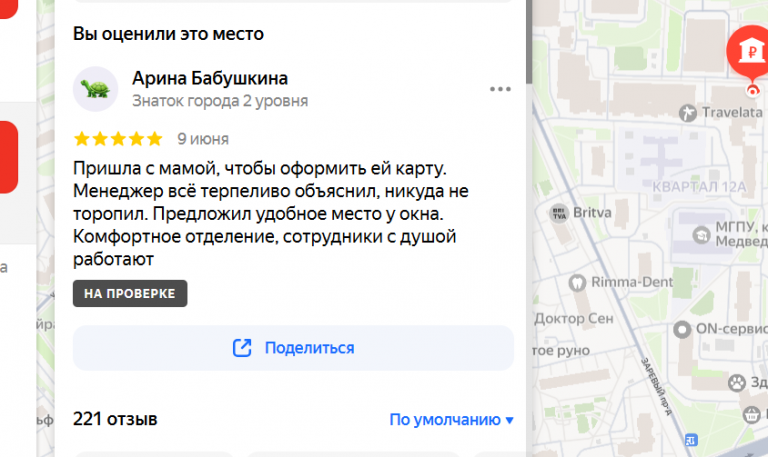Select the Travelata map icon
768x457 pixels.
pos(688,113)
